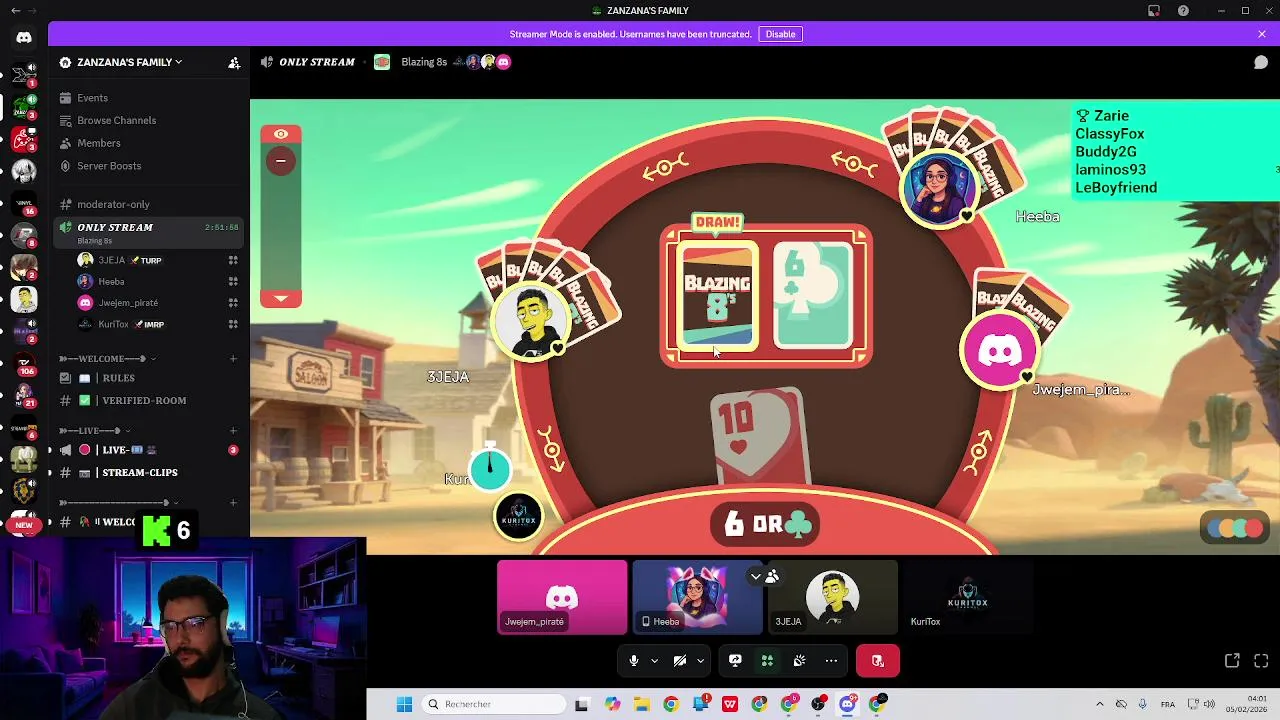Image resolution: width=1280 pixels, height=720 pixels.
Task: Pop out the call window icon
Action: click(x=1232, y=661)
